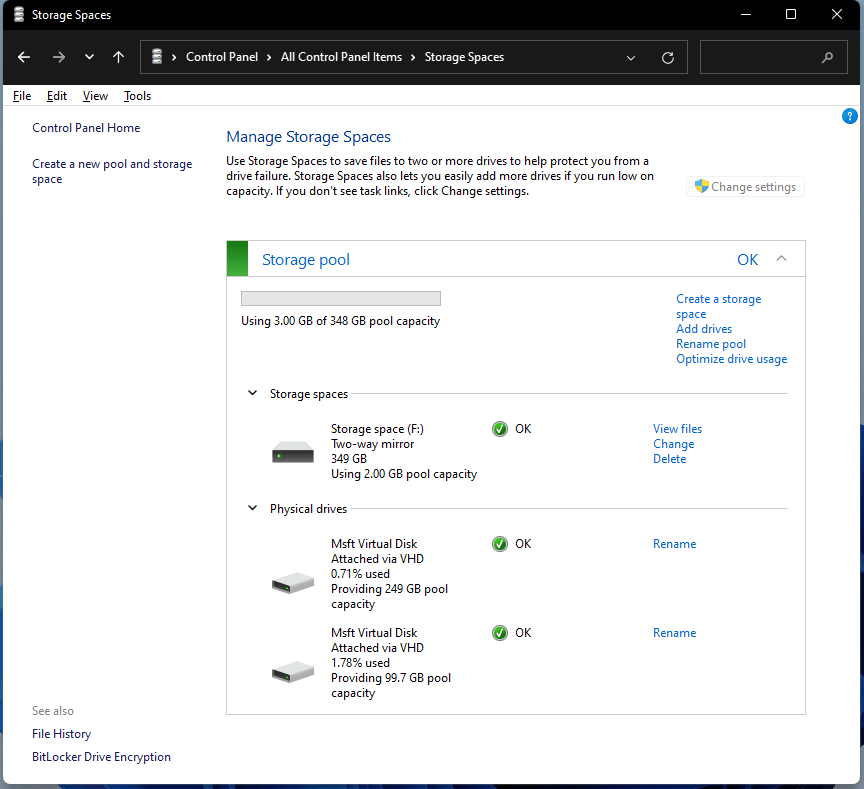Open BitLocker Drive Encryption from See also
The height and width of the screenshot is (789, 864).
coord(101,756)
